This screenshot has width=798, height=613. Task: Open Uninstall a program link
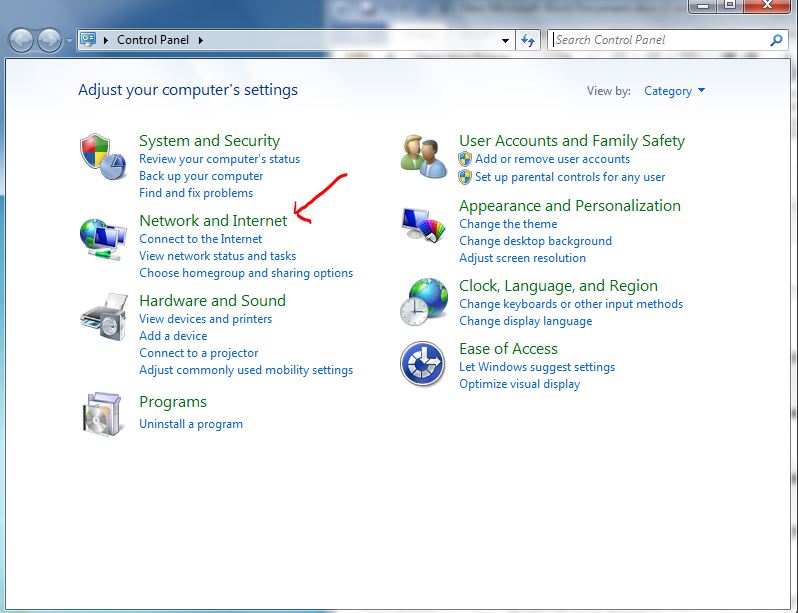[x=190, y=424]
